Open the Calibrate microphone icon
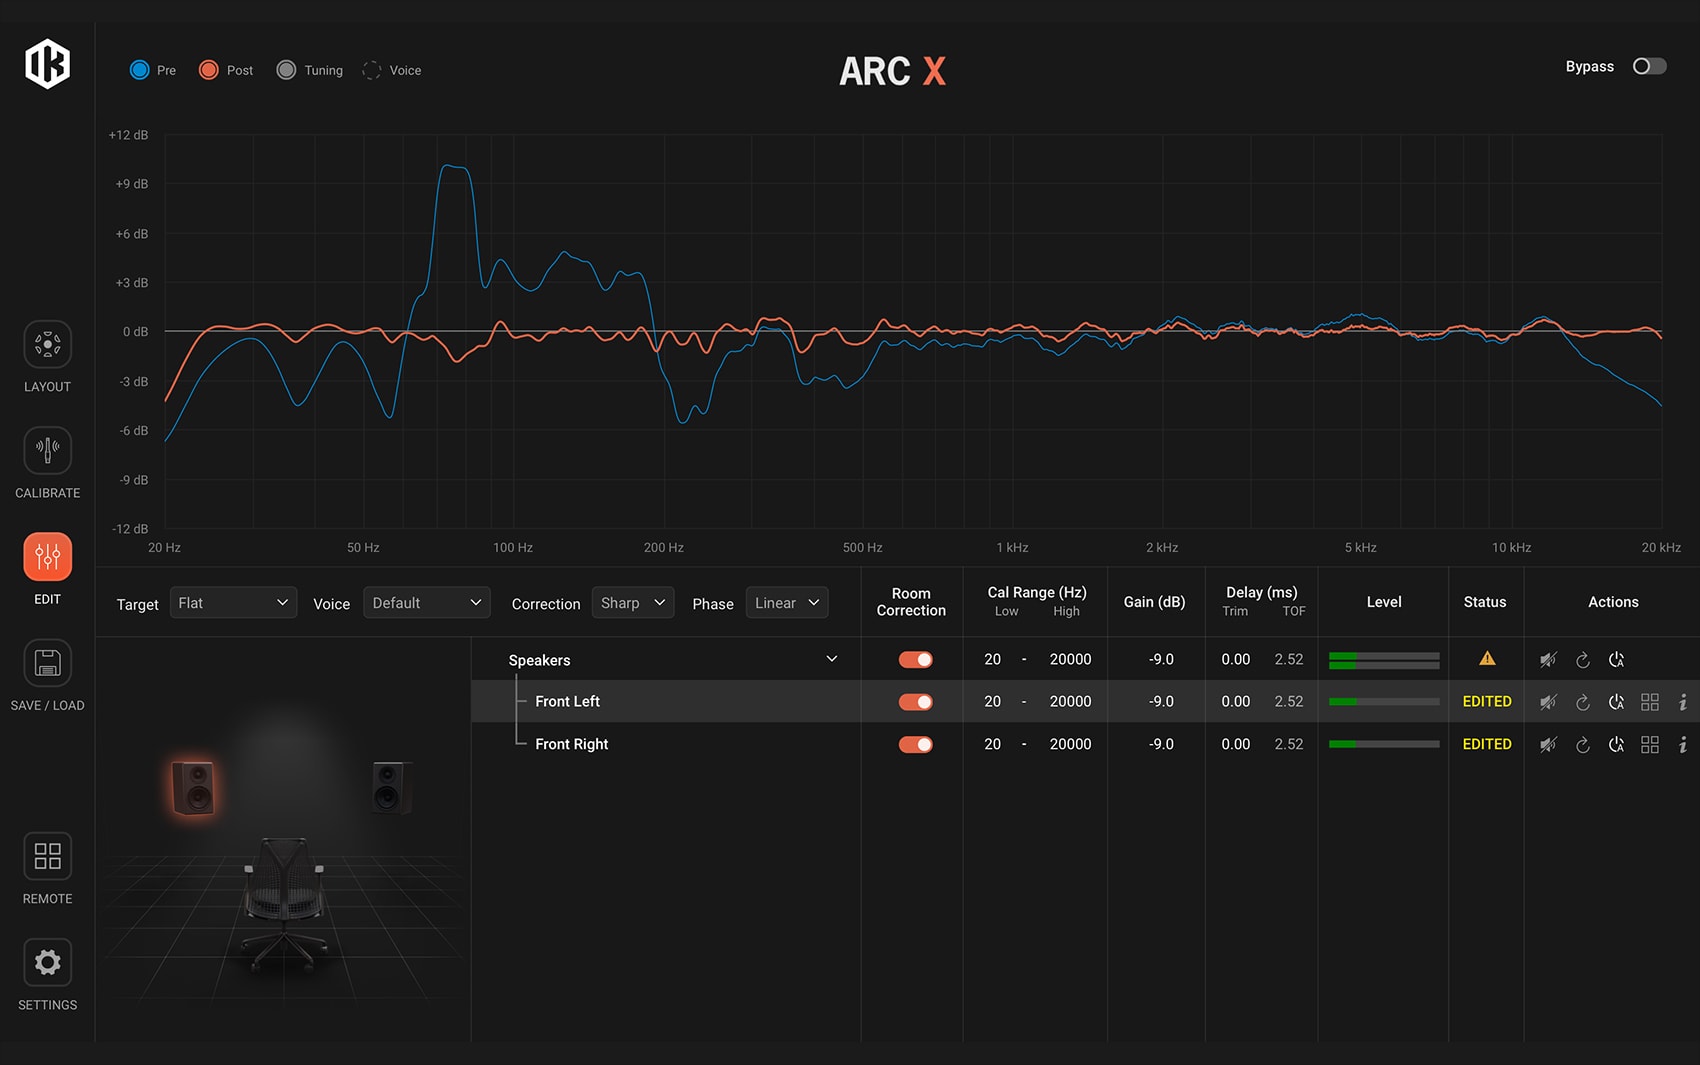1700x1065 pixels. [47, 451]
